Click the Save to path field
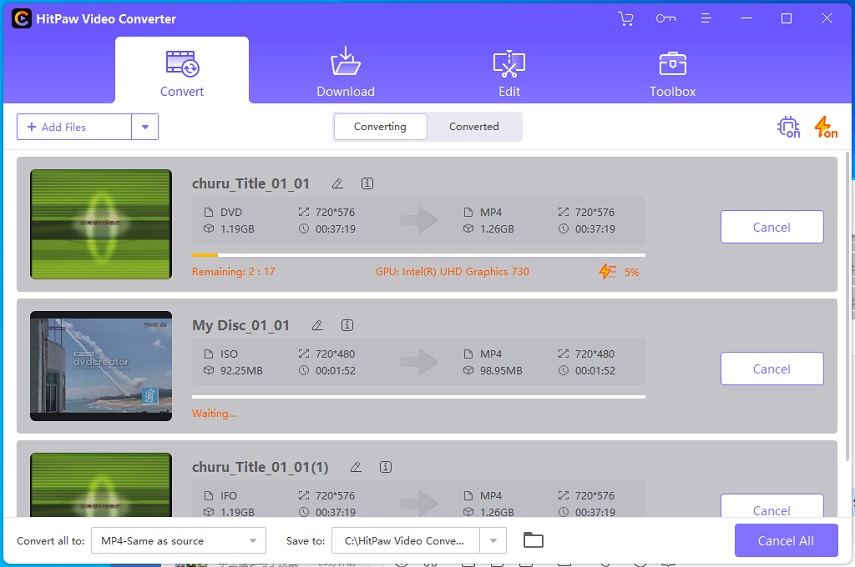 point(405,541)
